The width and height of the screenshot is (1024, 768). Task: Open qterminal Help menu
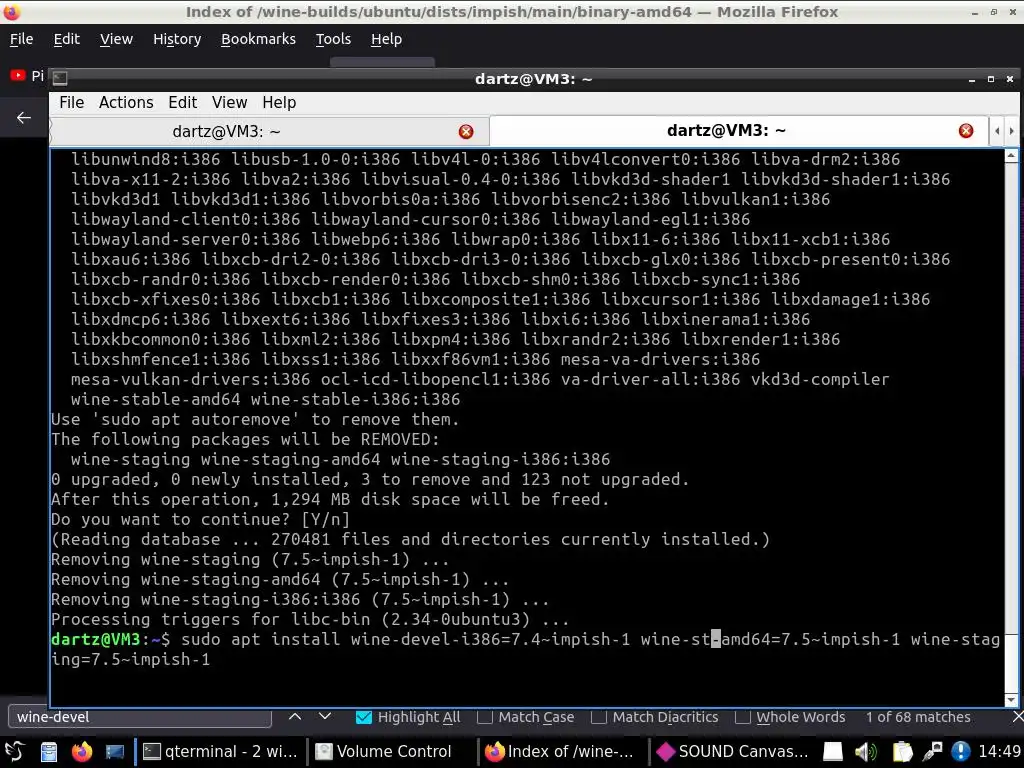click(279, 103)
